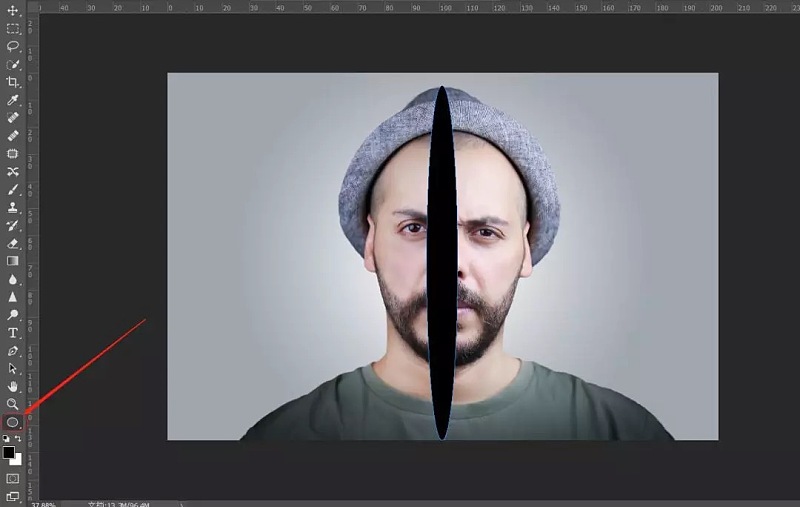Image resolution: width=800 pixels, height=507 pixels.
Task: Click the black ellipse shape on canvas
Action: coord(442,263)
